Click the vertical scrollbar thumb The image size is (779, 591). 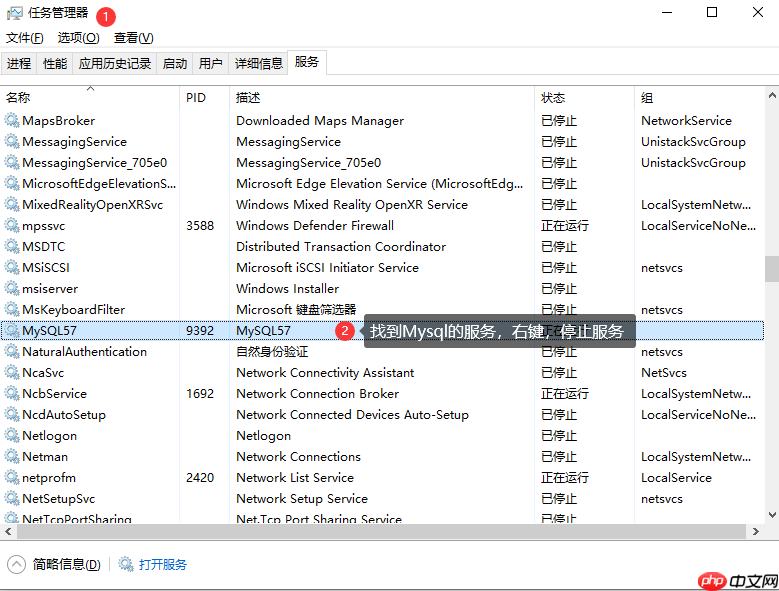(772, 269)
